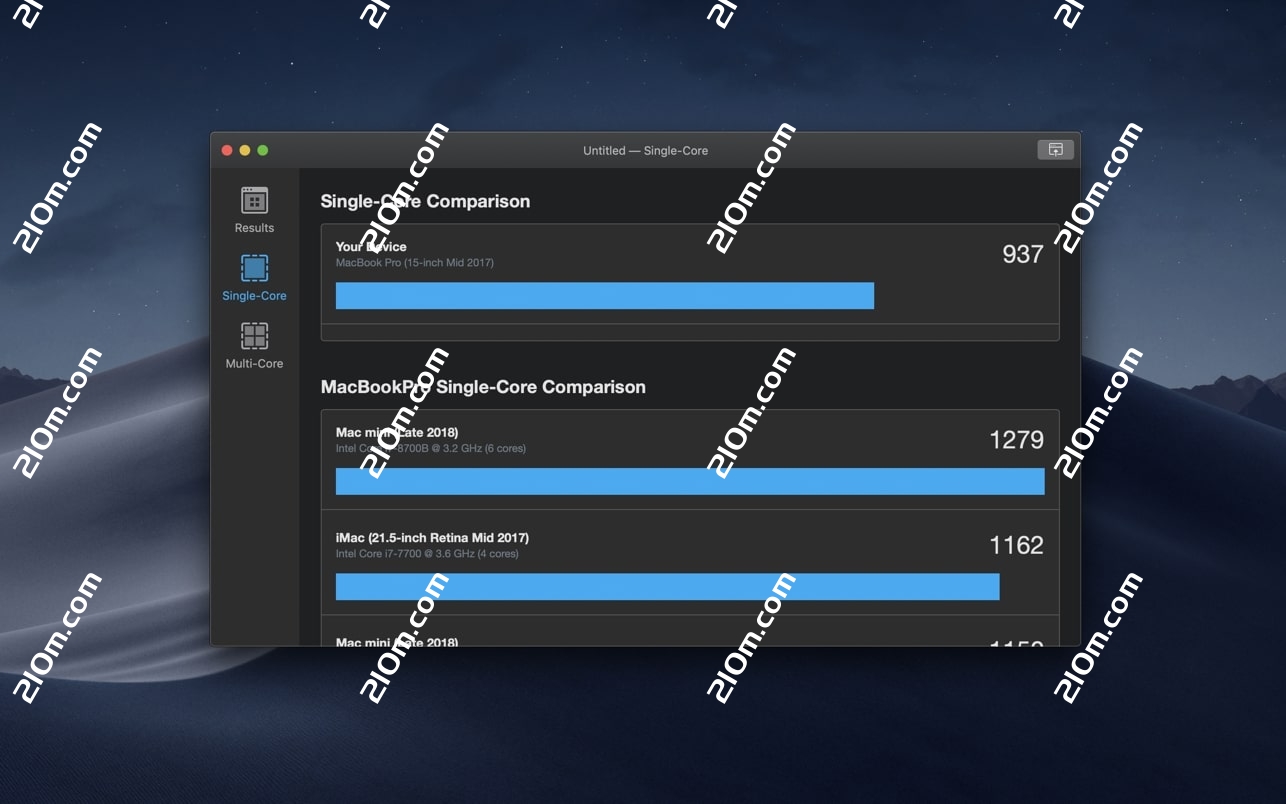The width and height of the screenshot is (1286, 804).
Task: Click the 1162 iMac score
Action: (x=1016, y=545)
